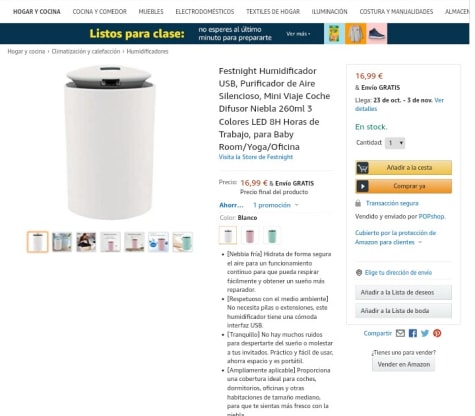475x416 pixels.
Task: Share product via email envelope icon
Action: (400, 333)
